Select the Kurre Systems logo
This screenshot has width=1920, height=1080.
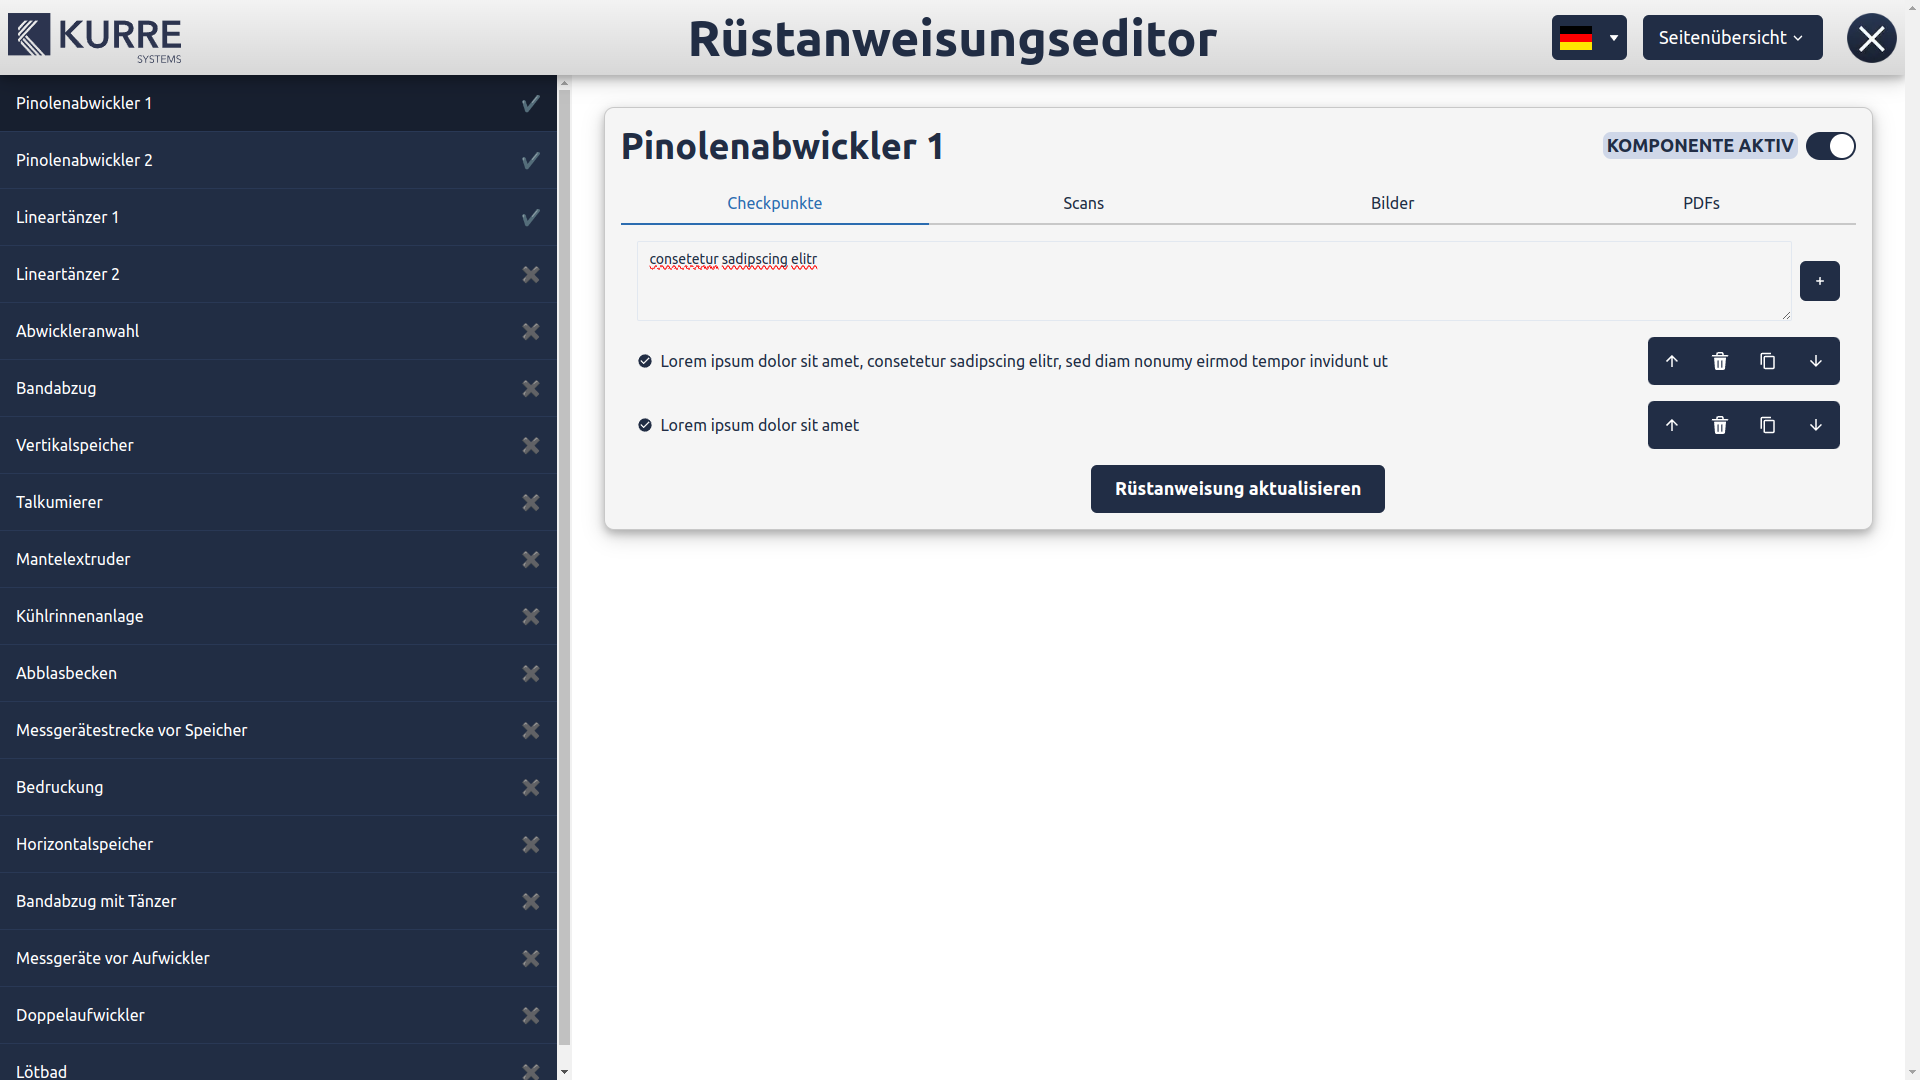[95, 38]
